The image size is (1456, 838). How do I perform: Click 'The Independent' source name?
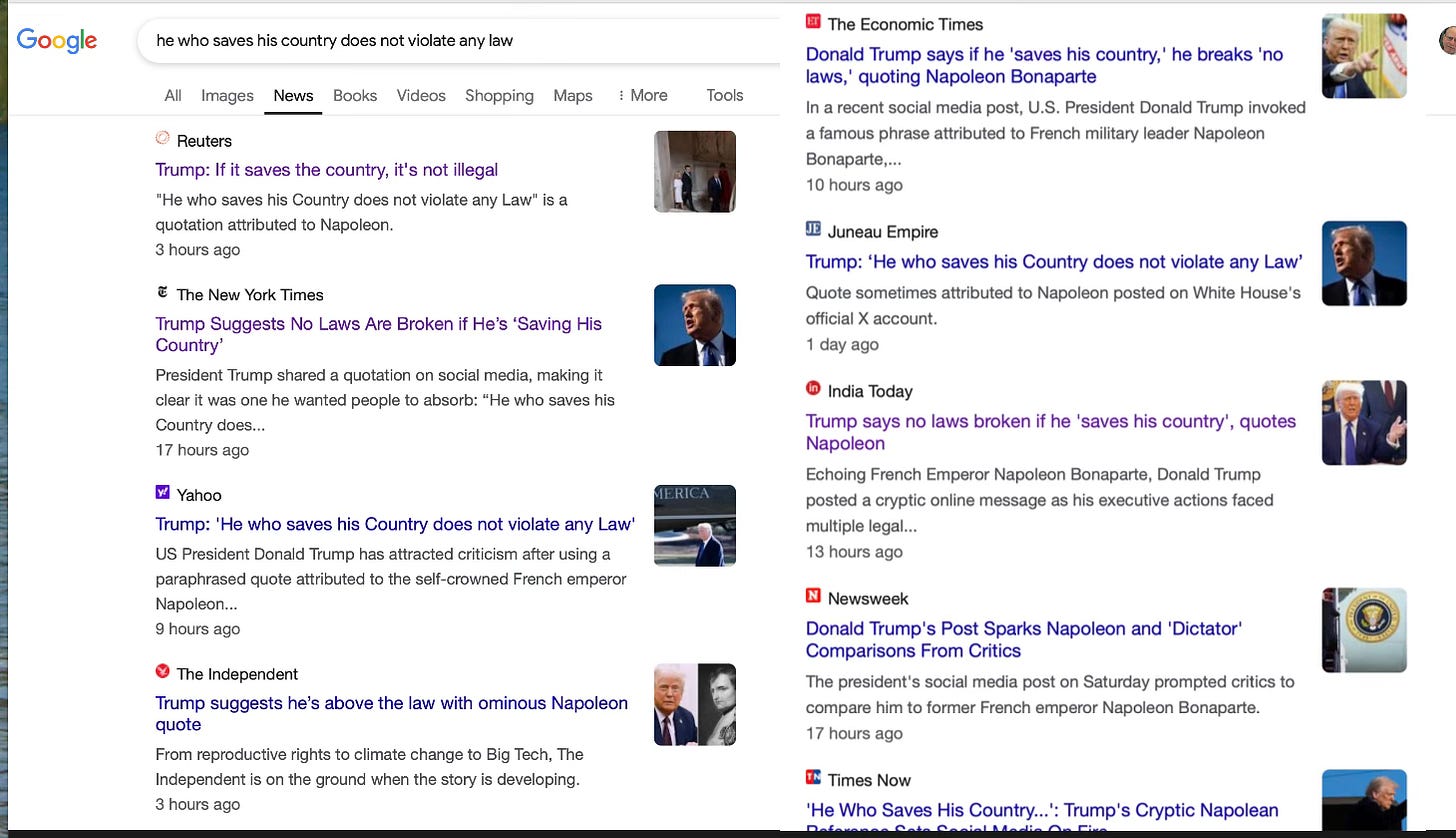237,674
